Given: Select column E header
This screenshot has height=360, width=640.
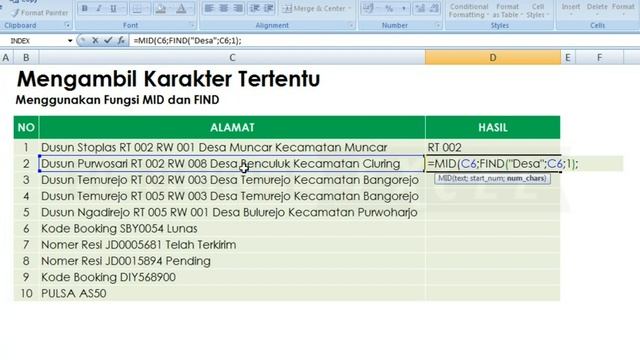Looking at the screenshot, I should [568, 58].
